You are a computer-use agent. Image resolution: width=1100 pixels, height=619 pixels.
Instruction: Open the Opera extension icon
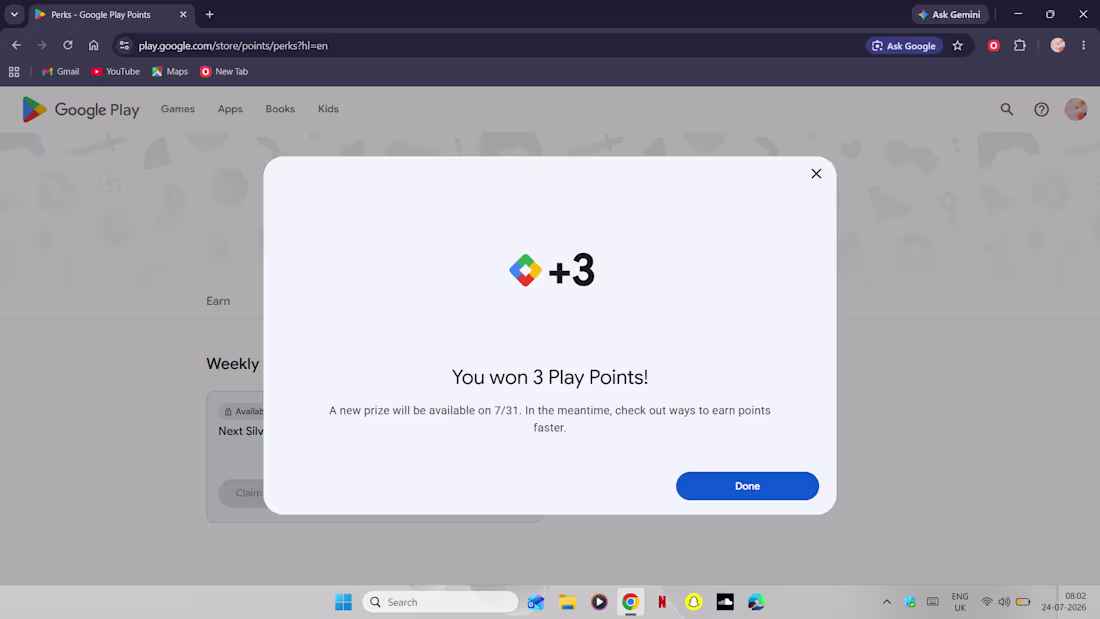pos(993,46)
